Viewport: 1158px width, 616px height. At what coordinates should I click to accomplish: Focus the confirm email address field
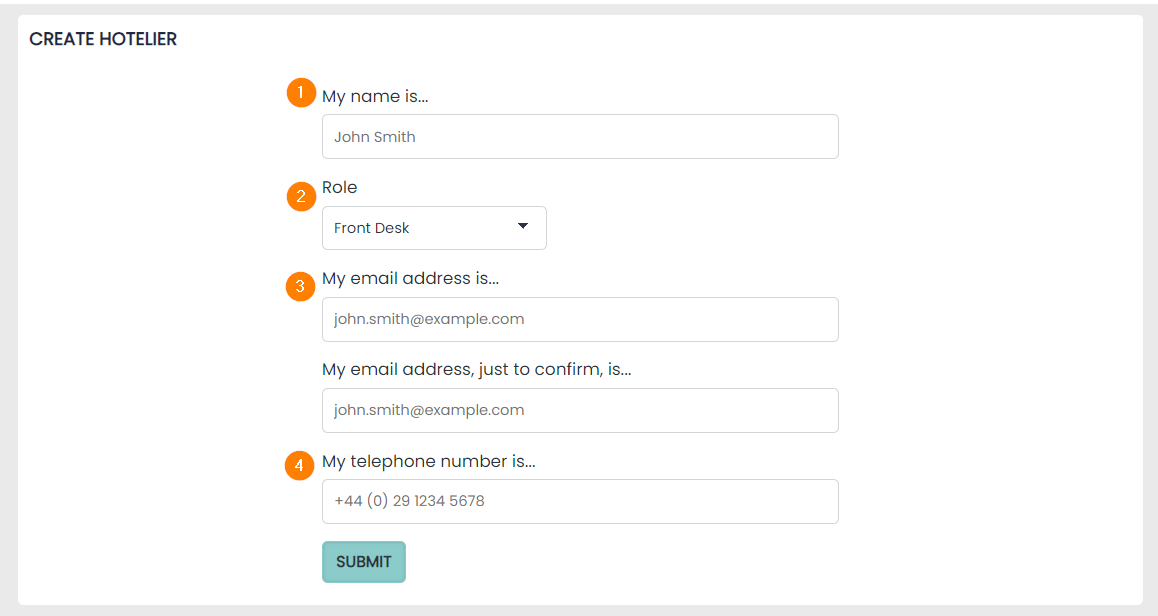click(580, 410)
